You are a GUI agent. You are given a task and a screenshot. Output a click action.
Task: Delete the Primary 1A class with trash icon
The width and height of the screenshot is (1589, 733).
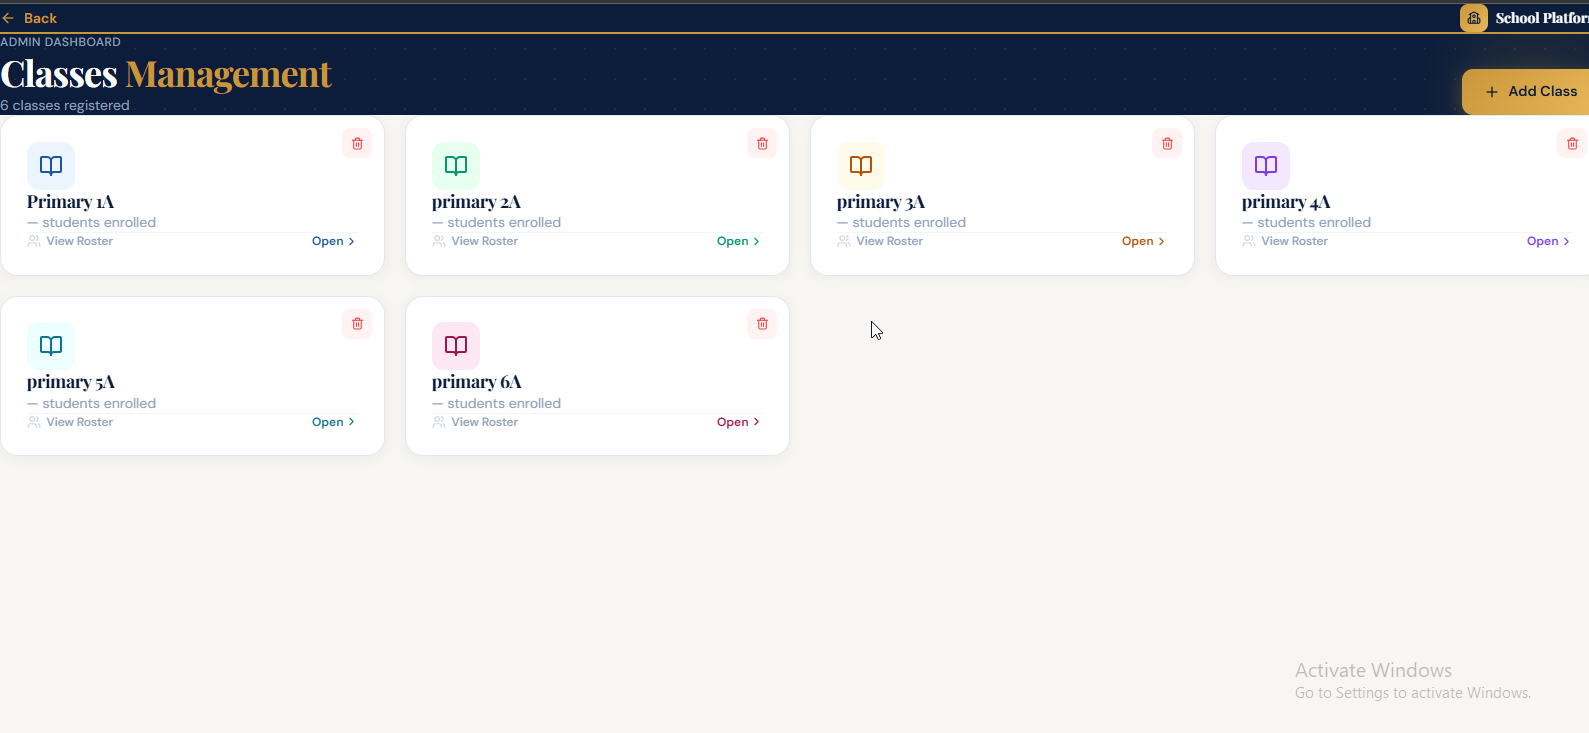(357, 143)
